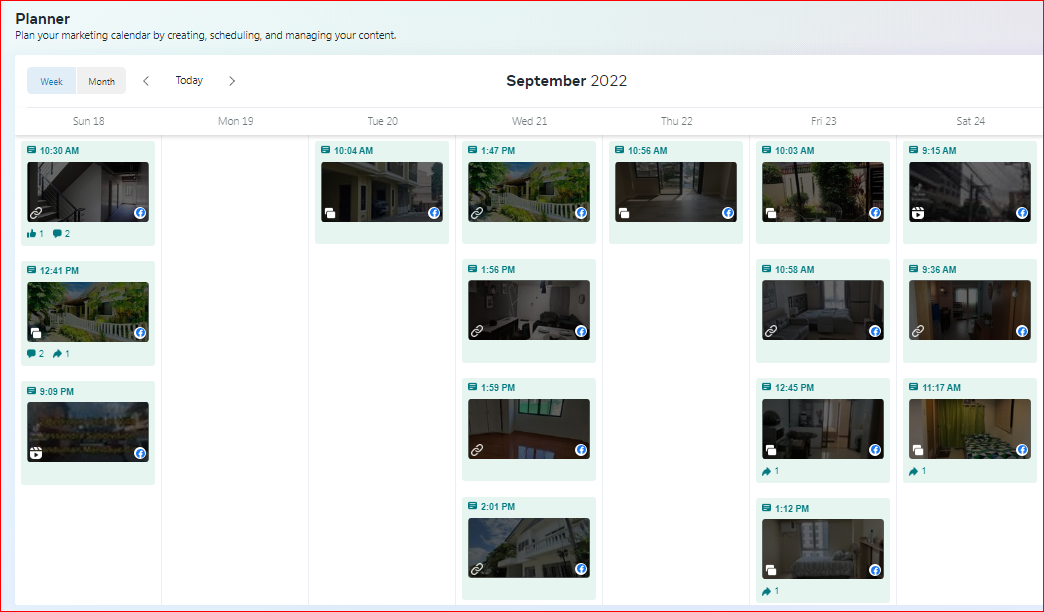The height and width of the screenshot is (612, 1044).
Task: Click link icon on Wed 1:47 PM post
Action: click(x=477, y=213)
